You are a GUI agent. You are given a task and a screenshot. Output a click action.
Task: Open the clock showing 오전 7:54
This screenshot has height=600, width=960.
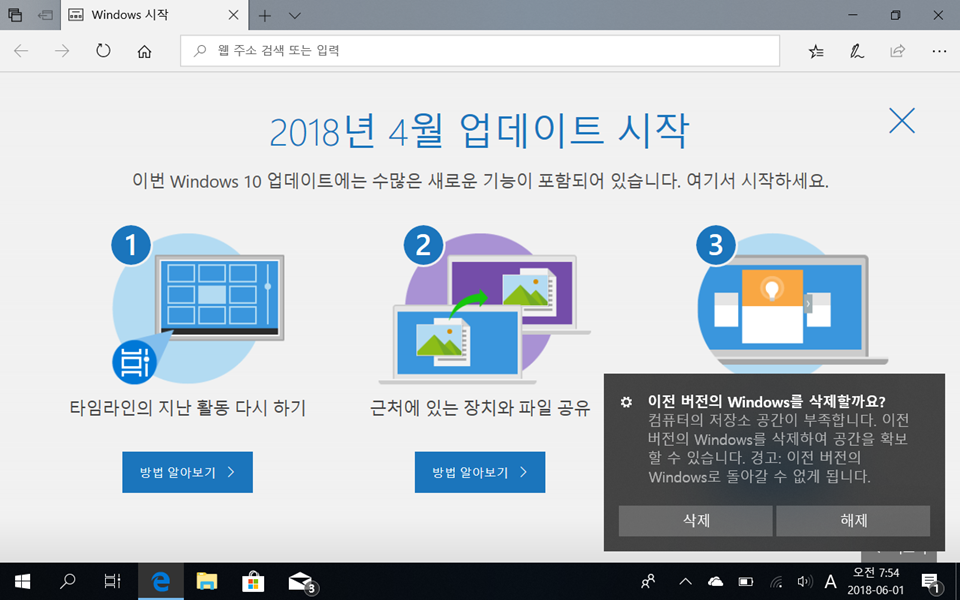click(x=876, y=581)
